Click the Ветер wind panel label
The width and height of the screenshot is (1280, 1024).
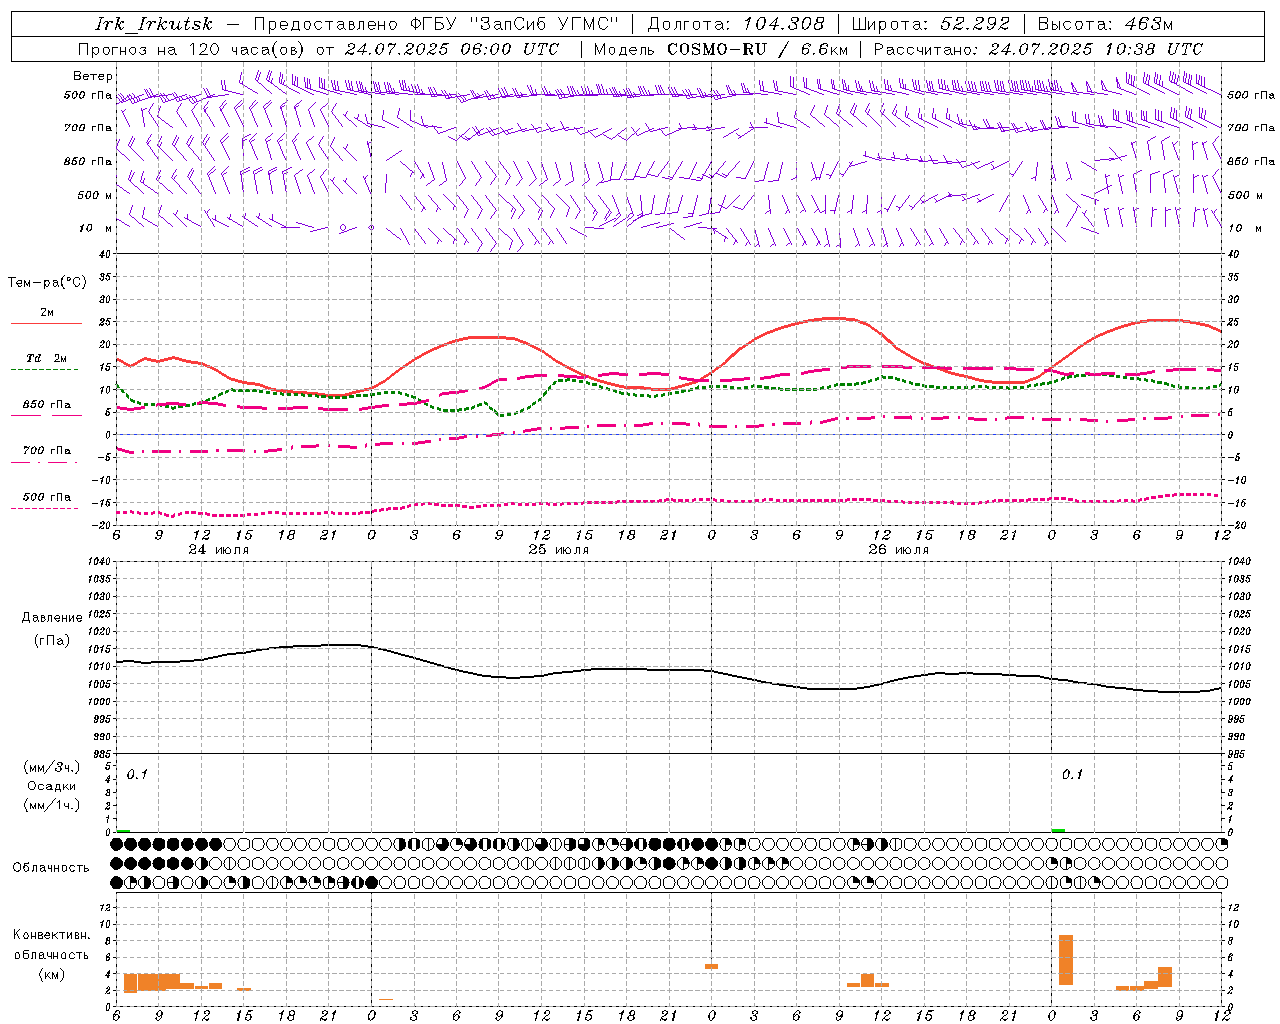click(93, 76)
